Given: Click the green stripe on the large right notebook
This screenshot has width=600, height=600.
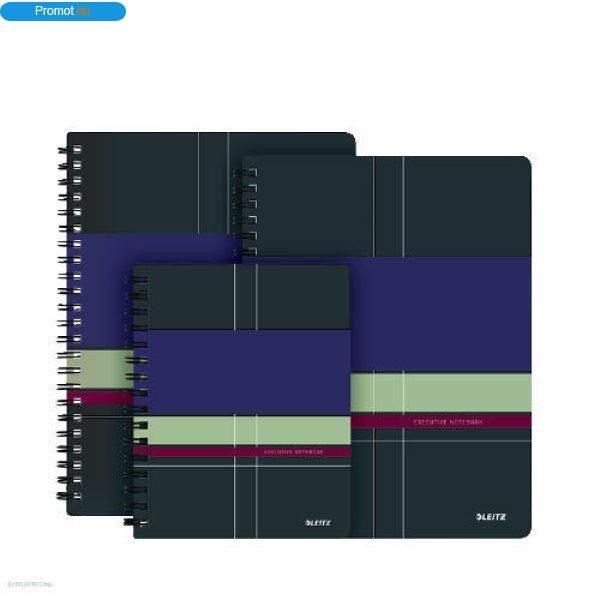Looking at the screenshot, I should point(441,393).
